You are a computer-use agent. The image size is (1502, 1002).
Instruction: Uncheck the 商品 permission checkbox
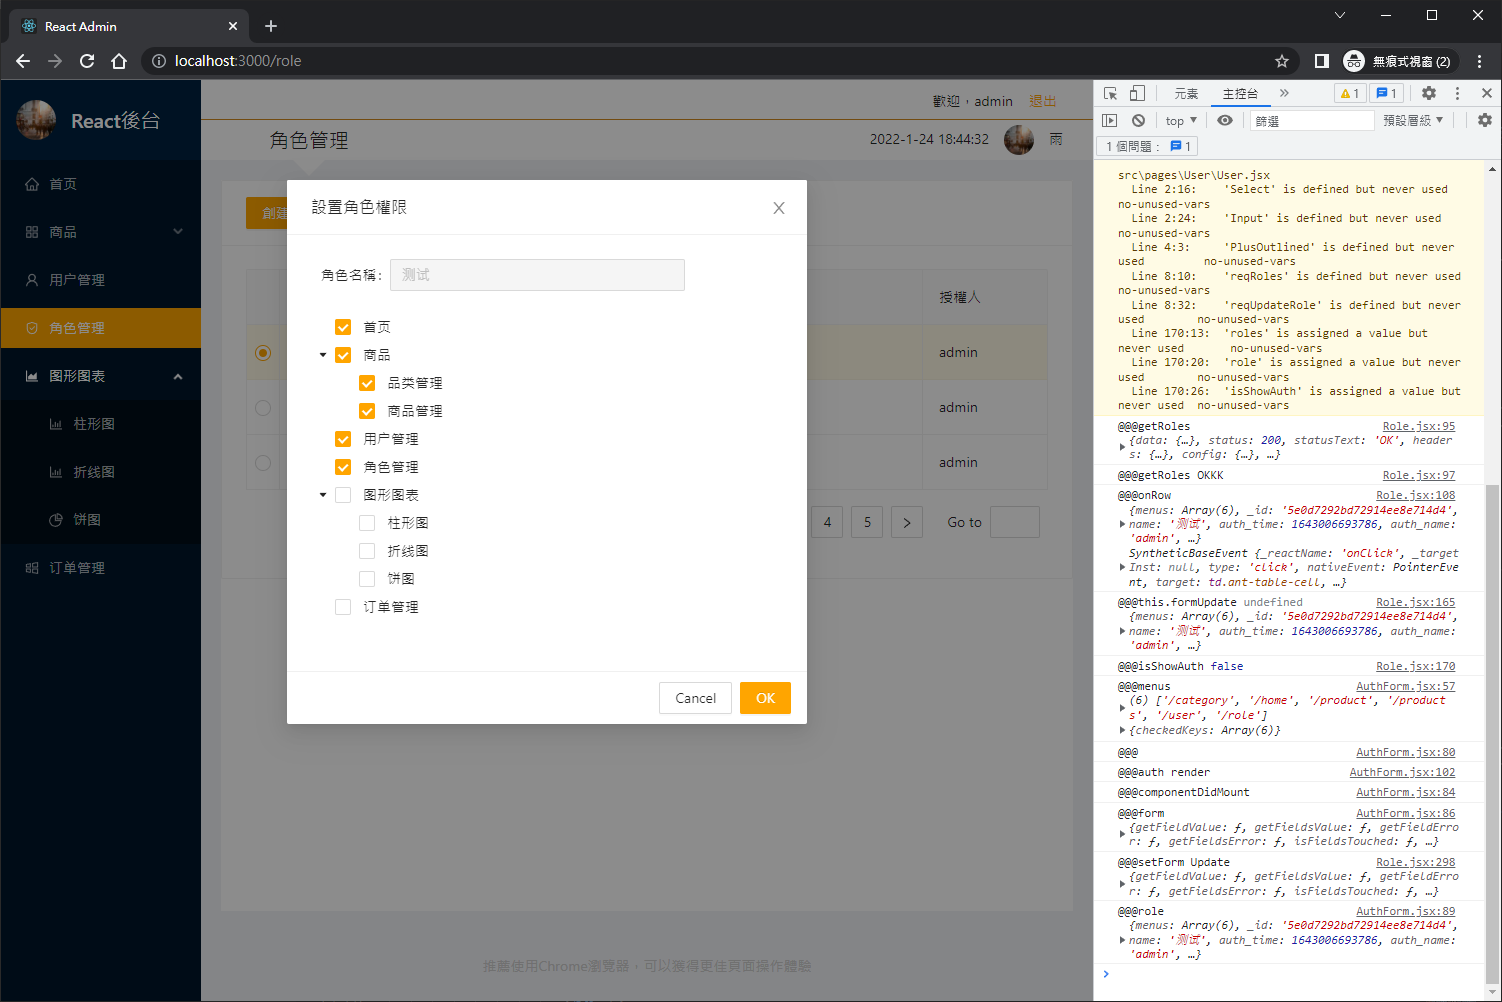(343, 355)
